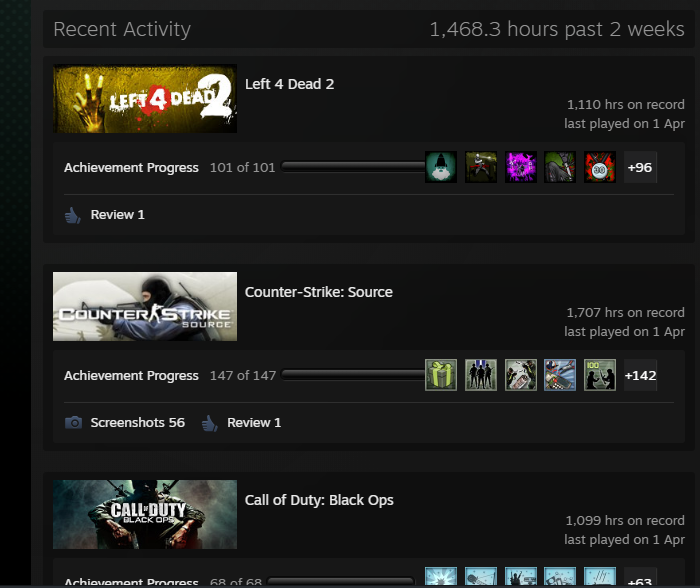This screenshot has height=588, width=700.
Task: Open the gift box Counter-Strike achievement icon
Action: pos(441,375)
